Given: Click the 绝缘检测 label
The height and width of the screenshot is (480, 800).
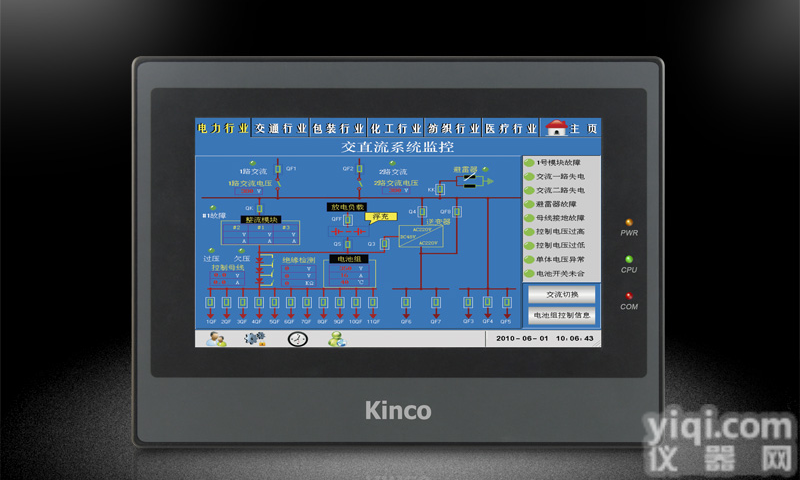Looking at the screenshot, I should (298, 260).
